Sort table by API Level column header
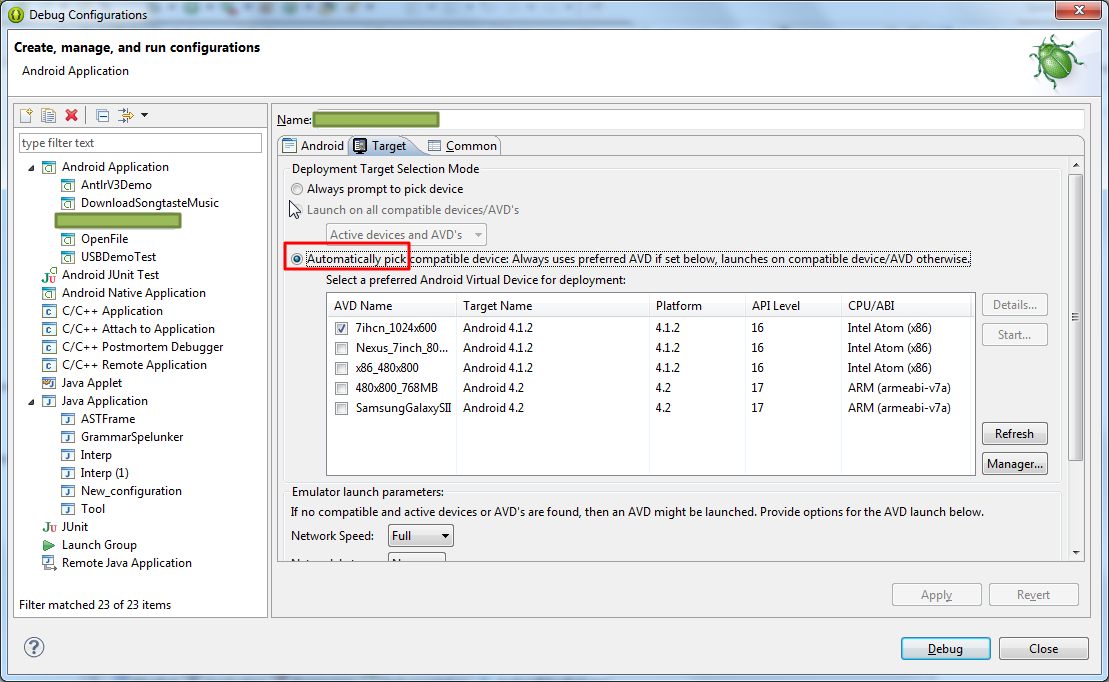This screenshot has width=1109, height=682. pyautogui.click(x=794, y=306)
